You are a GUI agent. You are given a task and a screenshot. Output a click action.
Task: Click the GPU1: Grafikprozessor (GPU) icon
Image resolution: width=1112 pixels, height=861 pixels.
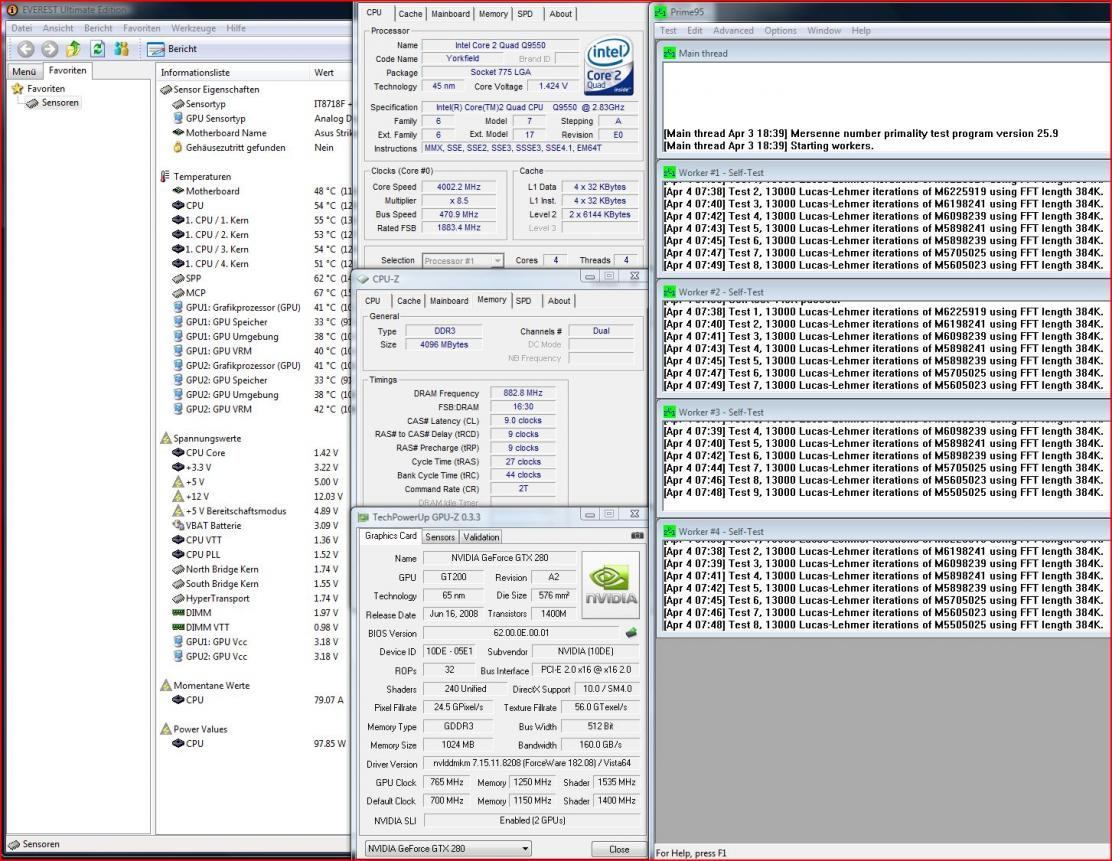coord(178,307)
